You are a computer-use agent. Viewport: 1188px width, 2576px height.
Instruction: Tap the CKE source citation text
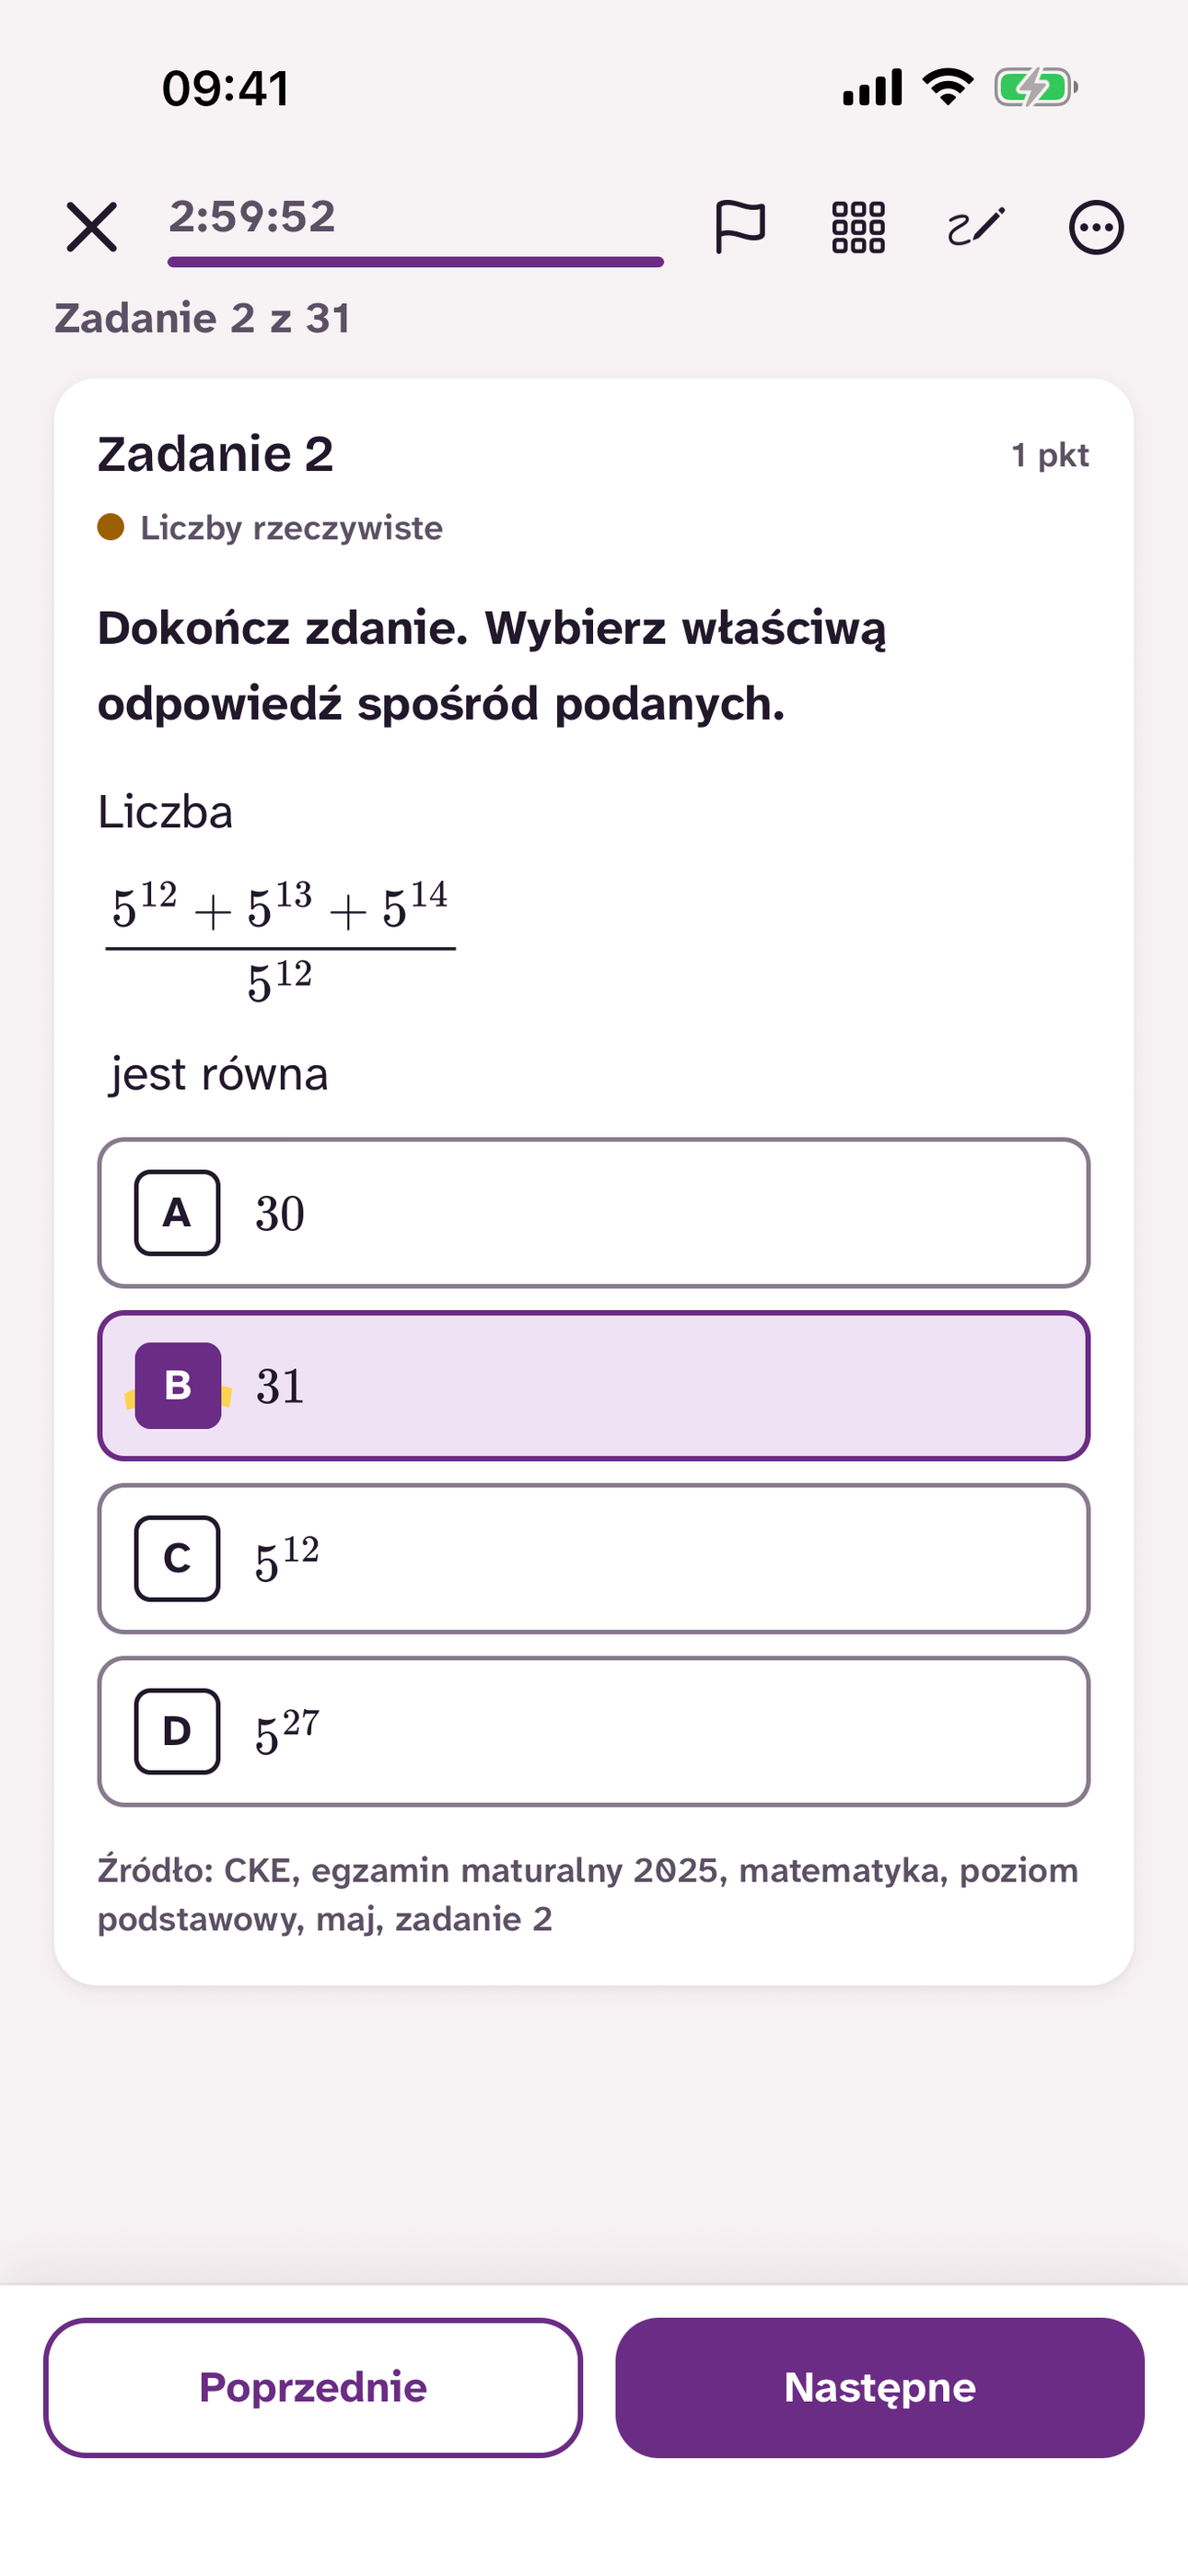pos(588,1894)
